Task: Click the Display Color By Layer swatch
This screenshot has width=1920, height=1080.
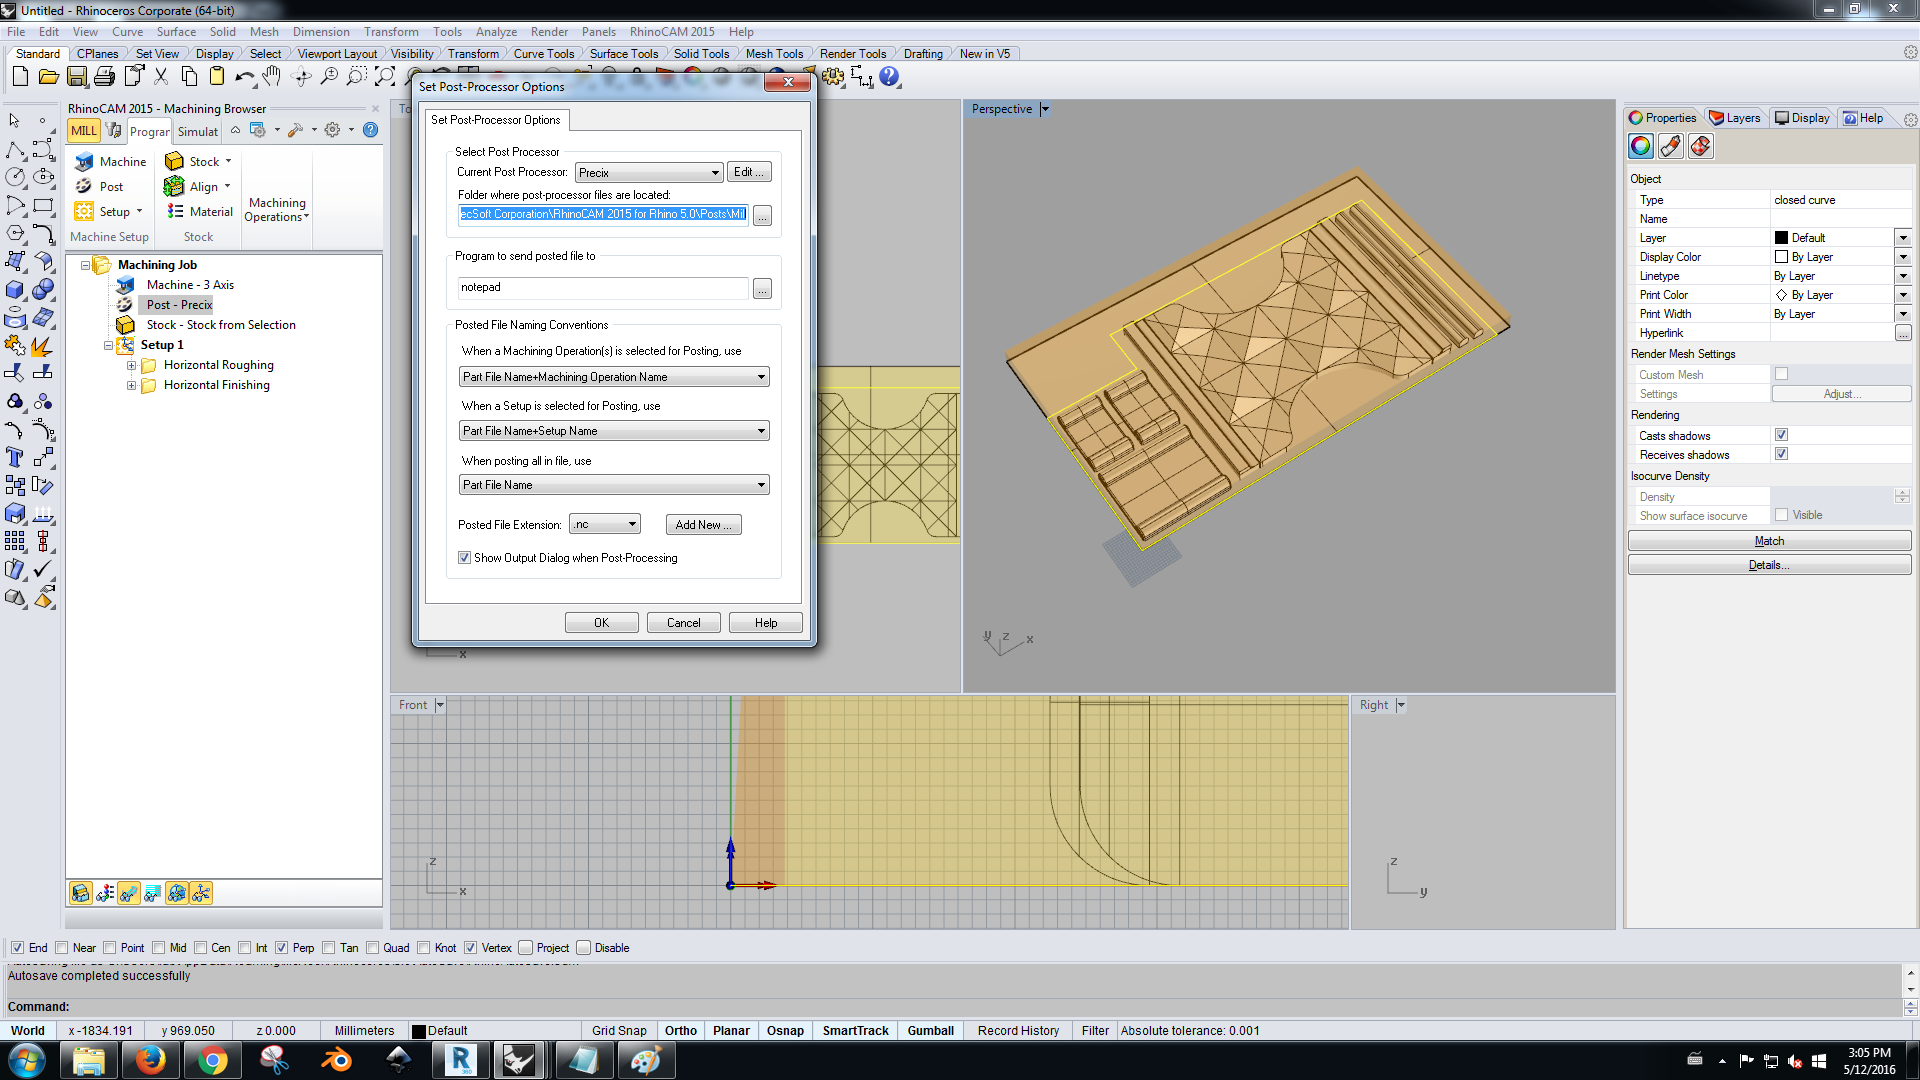Action: click(1781, 257)
